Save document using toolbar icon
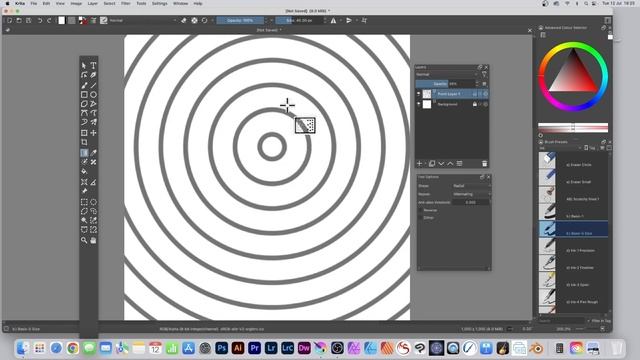 29,20
